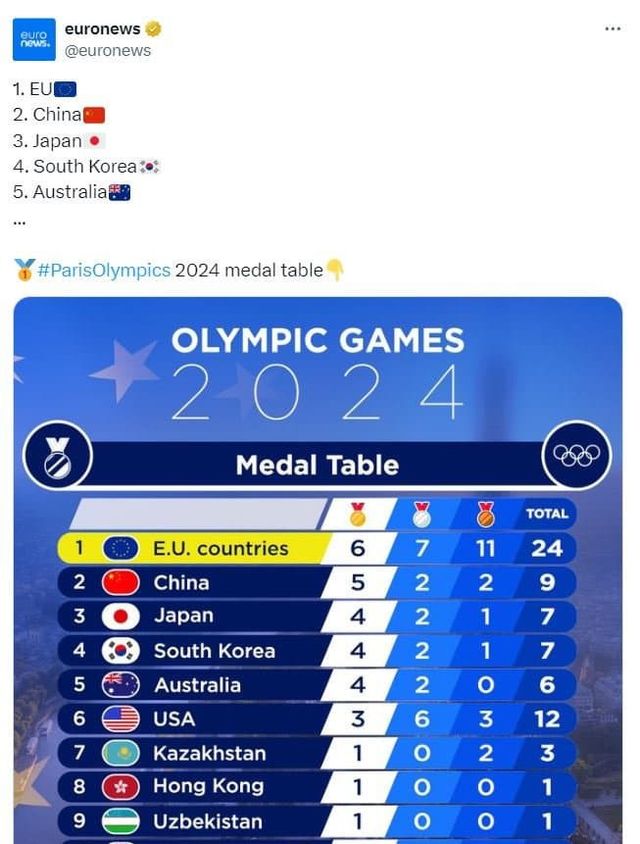640x844 pixels.
Task: Click the TOTAL column header
Action: pyautogui.click(x=546, y=514)
